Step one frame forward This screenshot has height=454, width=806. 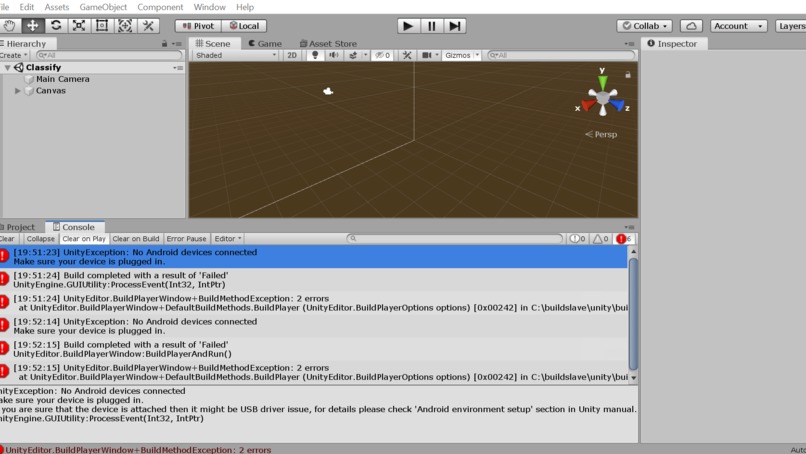[454, 26]
